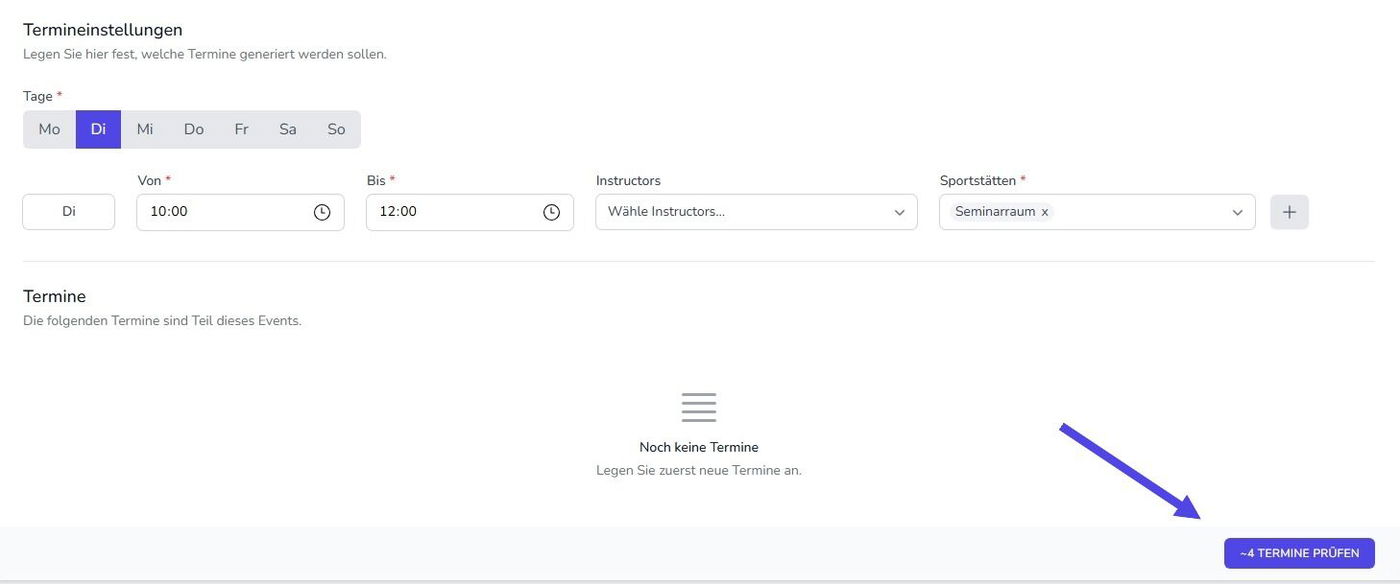1400x584 pixels.
Task: Click the Seminarraum tag in Sportstätten
Action: [x=994, y=212]
